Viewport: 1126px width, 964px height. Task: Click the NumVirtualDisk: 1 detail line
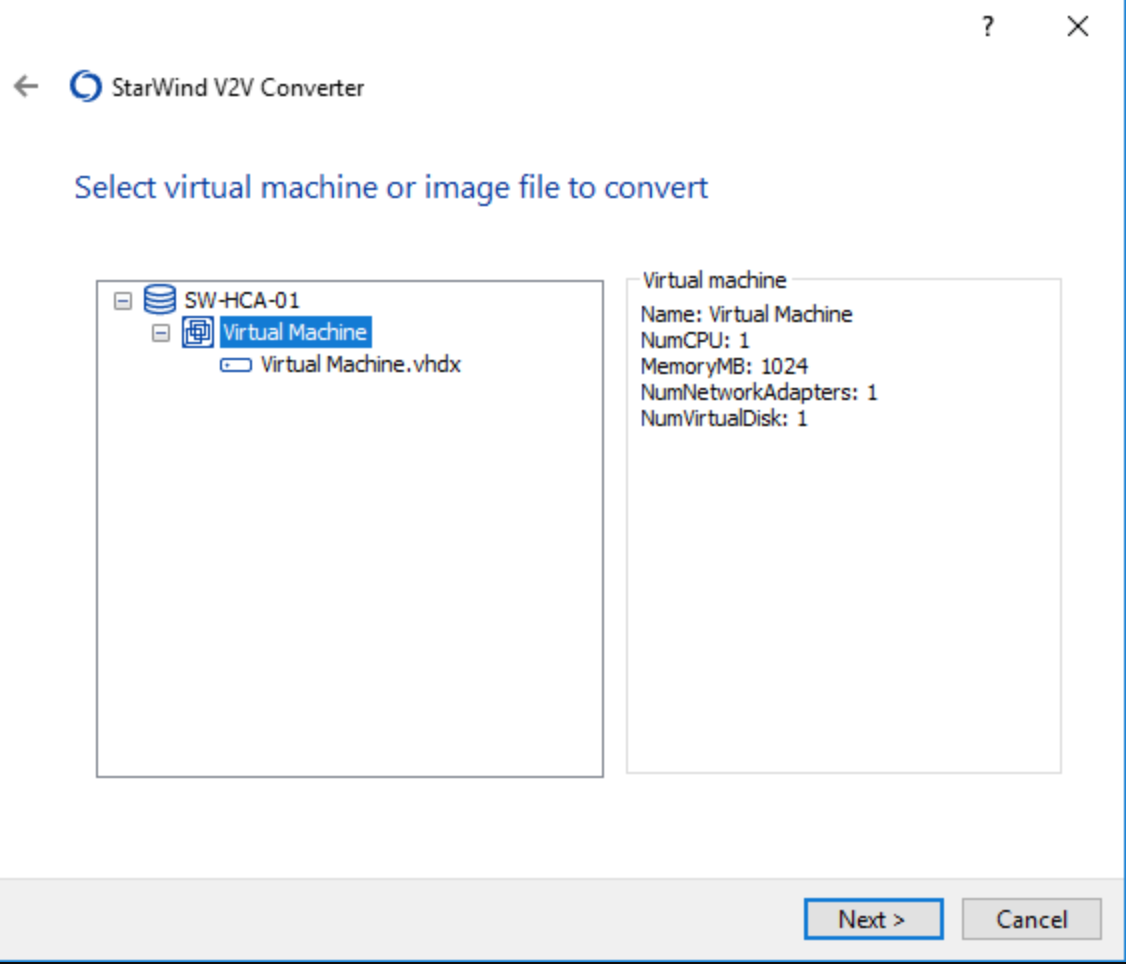724,418
